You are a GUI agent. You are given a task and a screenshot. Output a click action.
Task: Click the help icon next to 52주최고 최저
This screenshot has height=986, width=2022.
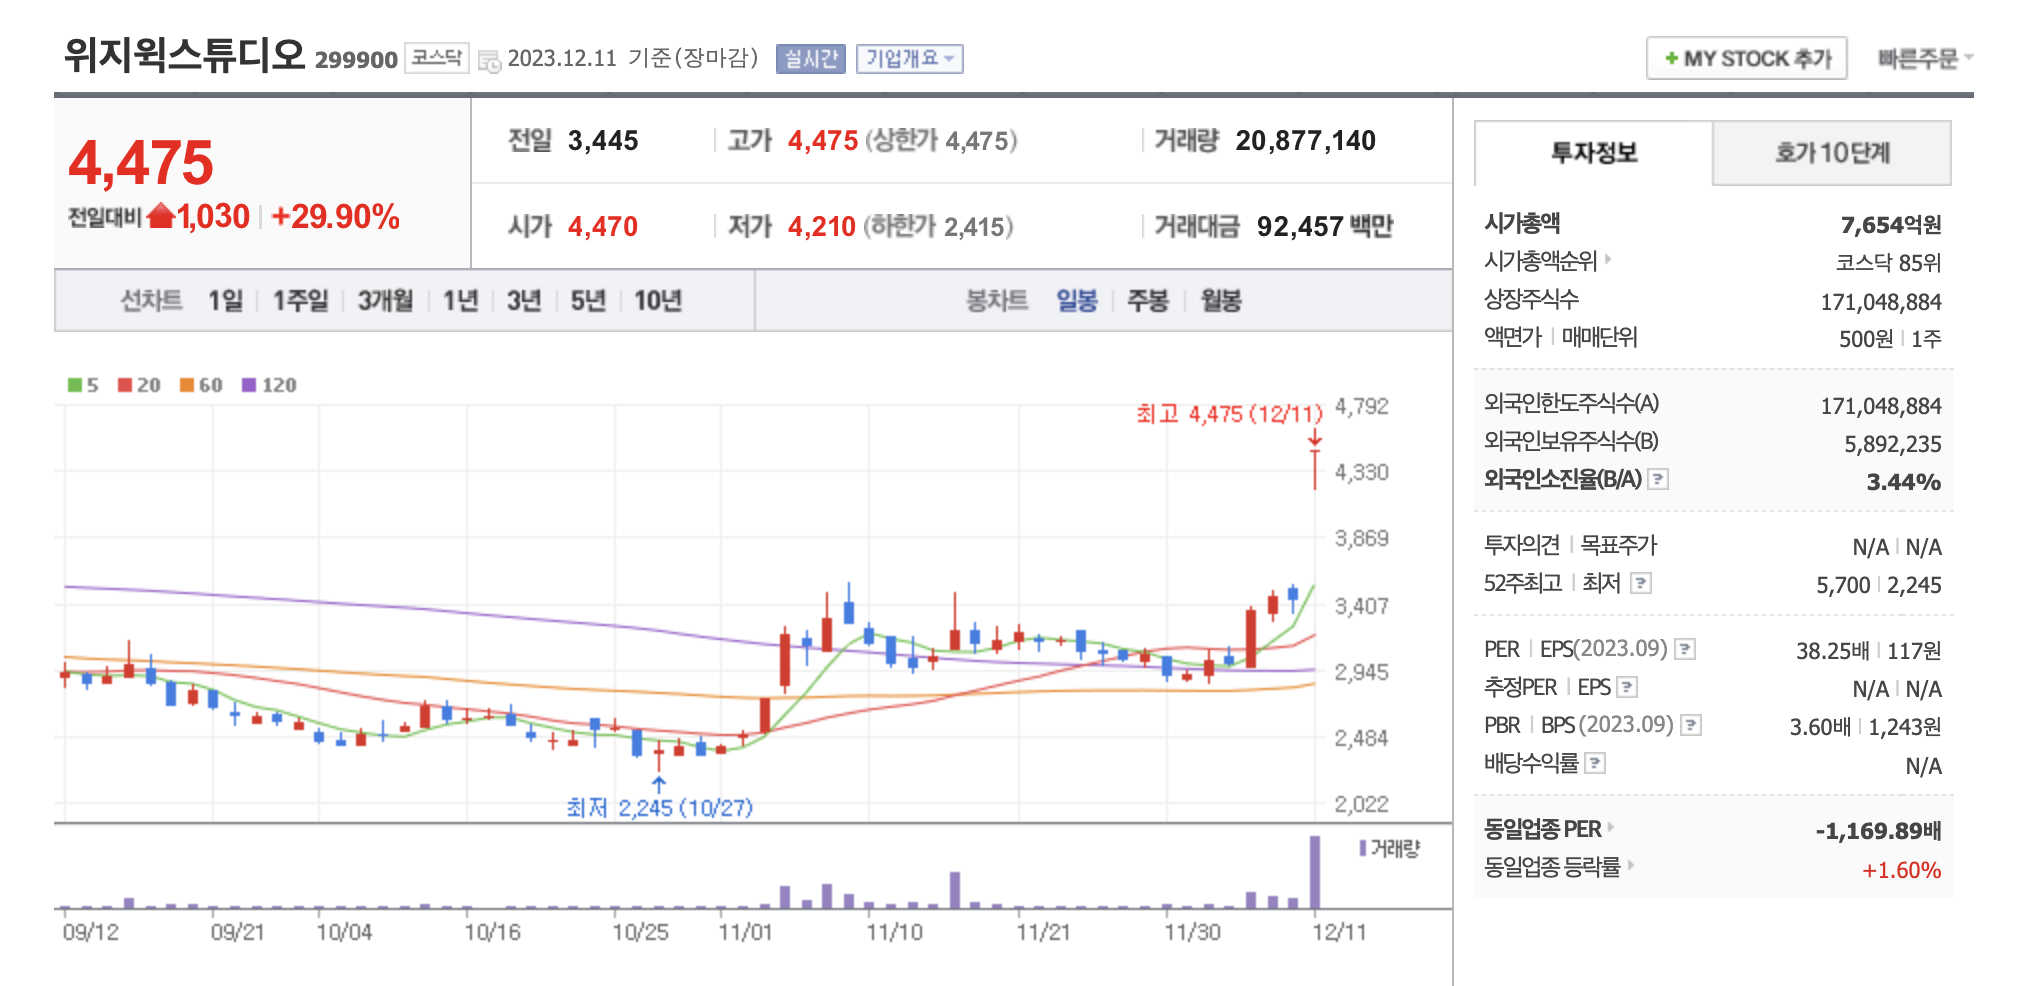click(x=1641, y=583)
